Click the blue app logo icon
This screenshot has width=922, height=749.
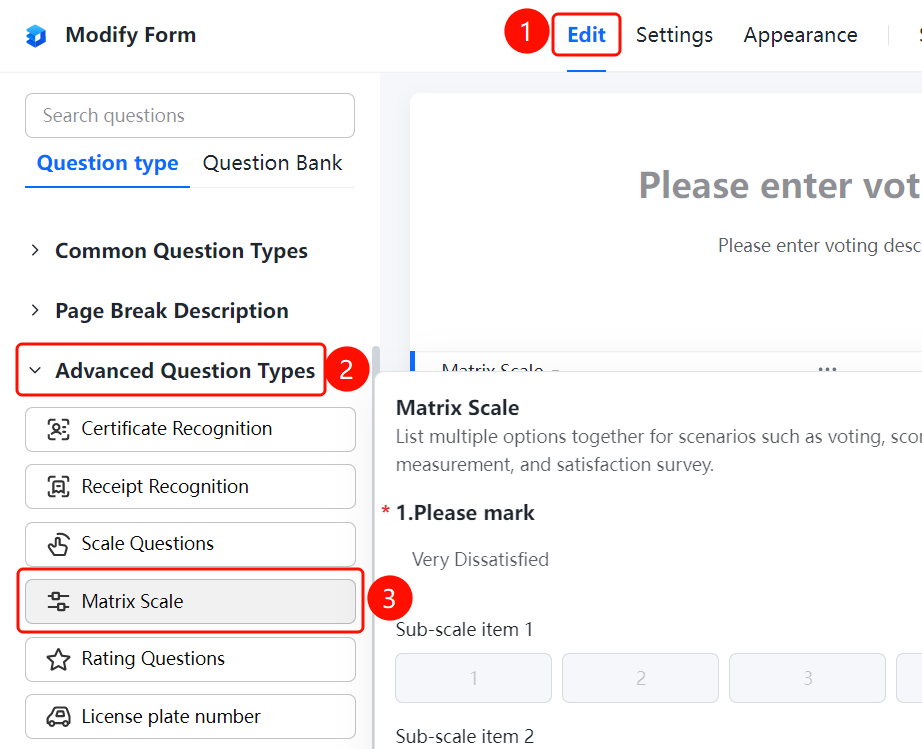[36, 35]
